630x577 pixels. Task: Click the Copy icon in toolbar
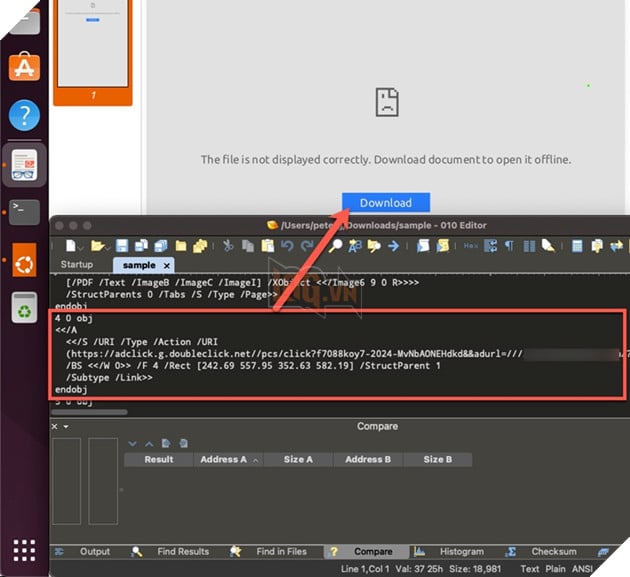tap(248, 246)
